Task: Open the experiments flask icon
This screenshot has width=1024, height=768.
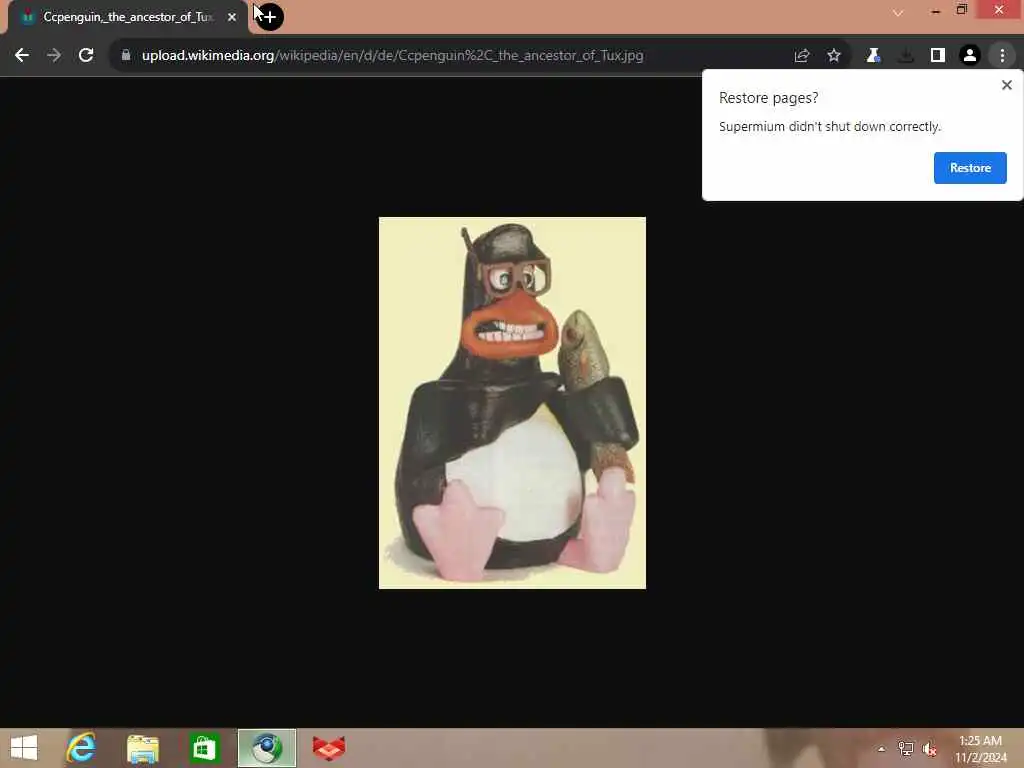Action: click(873, 56)
